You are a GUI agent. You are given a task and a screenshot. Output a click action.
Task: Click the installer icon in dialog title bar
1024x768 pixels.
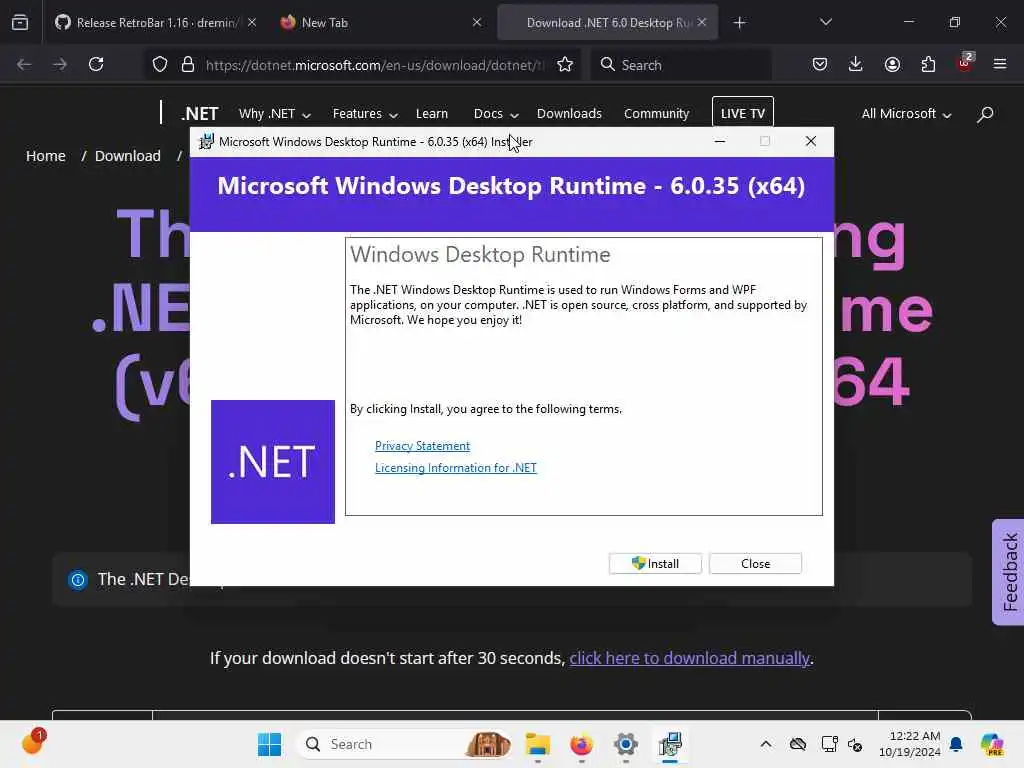pos(206,142)
